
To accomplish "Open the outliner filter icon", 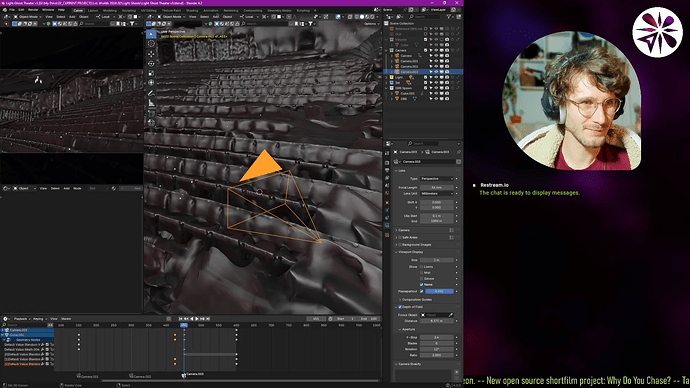I will 449,17.
